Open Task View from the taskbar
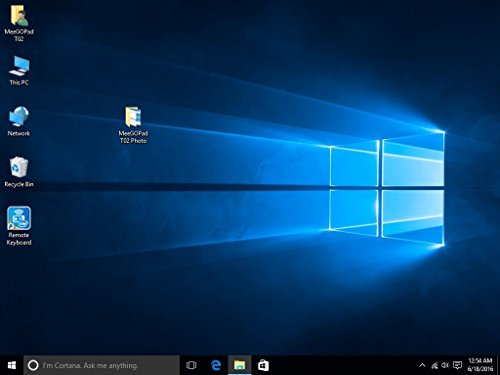500x375 pixels. [191, 365]
